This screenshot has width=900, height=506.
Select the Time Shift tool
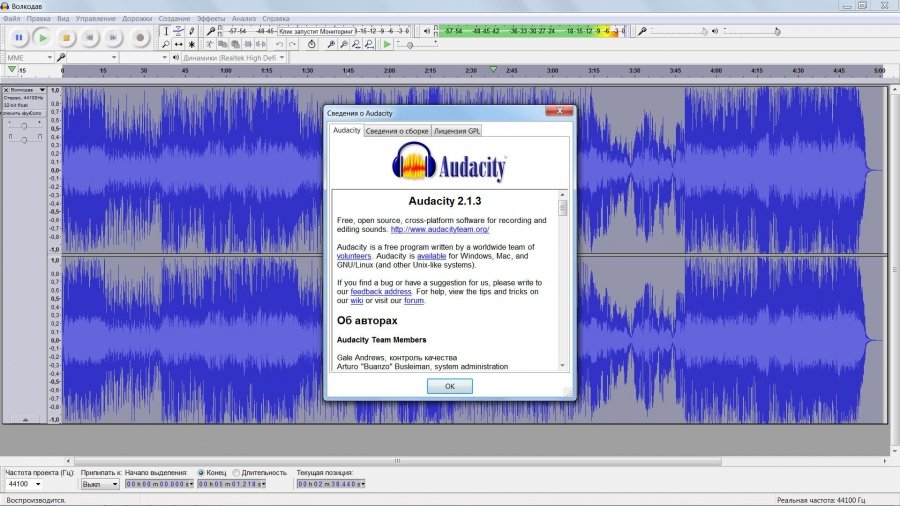tap(179, 45)
